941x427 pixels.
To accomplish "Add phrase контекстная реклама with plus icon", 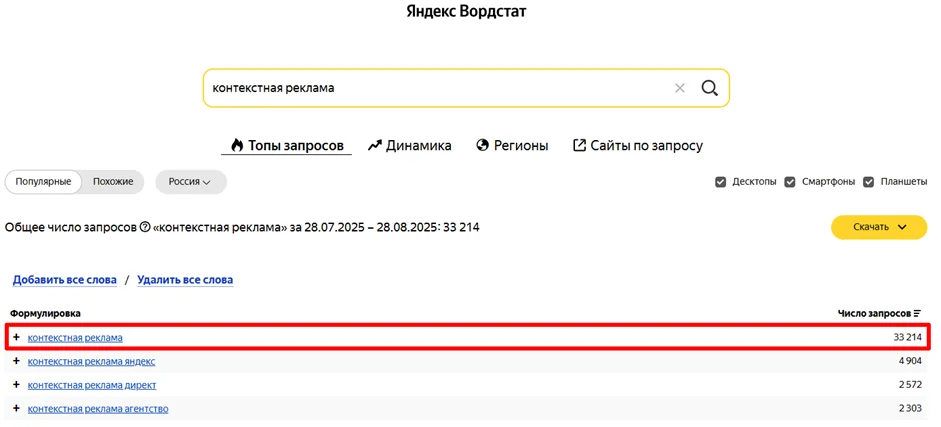I will click(16, 338).
